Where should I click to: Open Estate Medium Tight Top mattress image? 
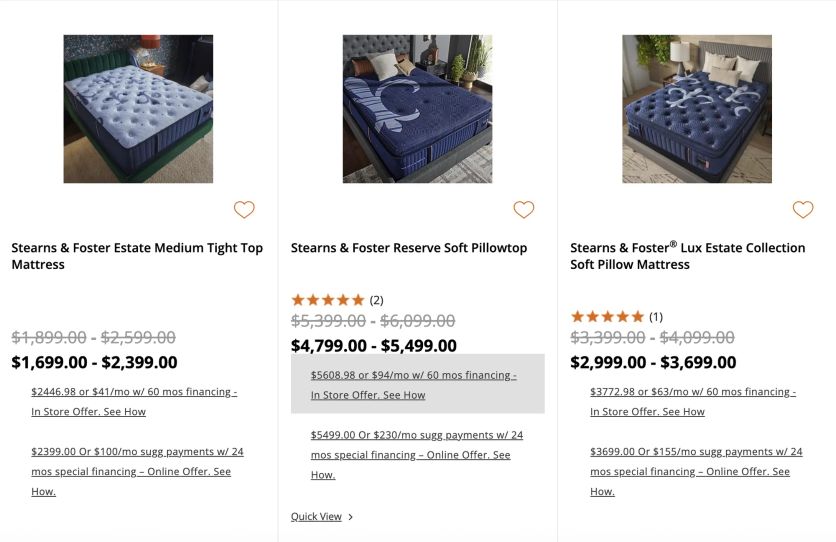click(138, 109)
